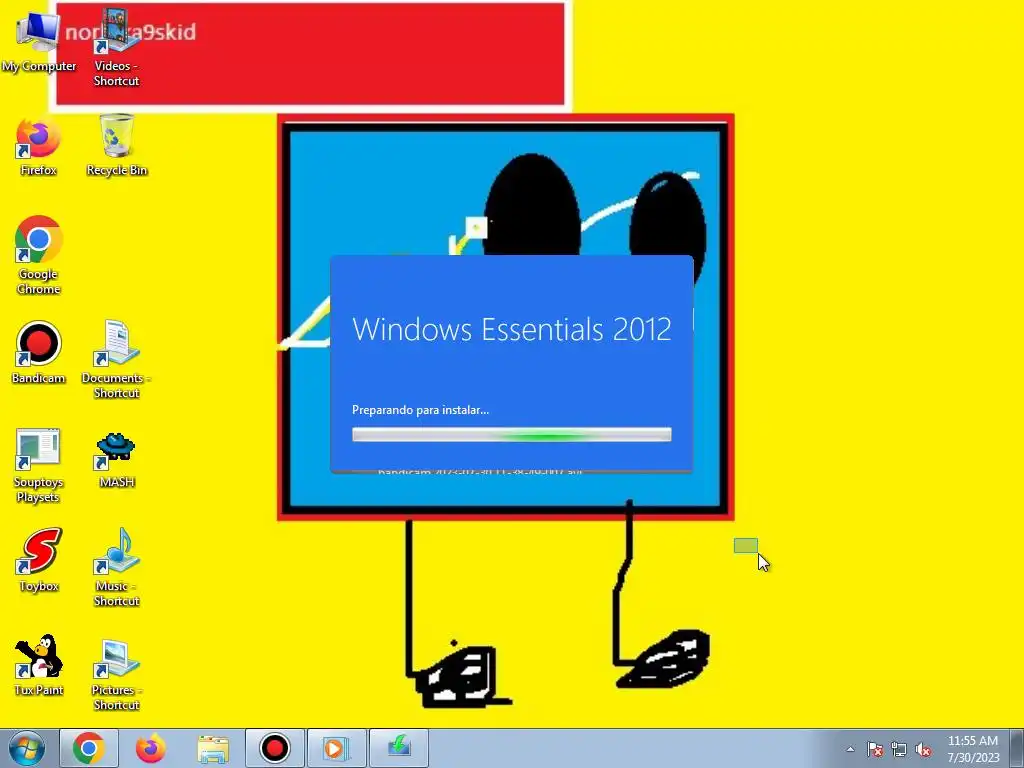
Task: Open Chrome from the taskbar
Action: [89, 748]
